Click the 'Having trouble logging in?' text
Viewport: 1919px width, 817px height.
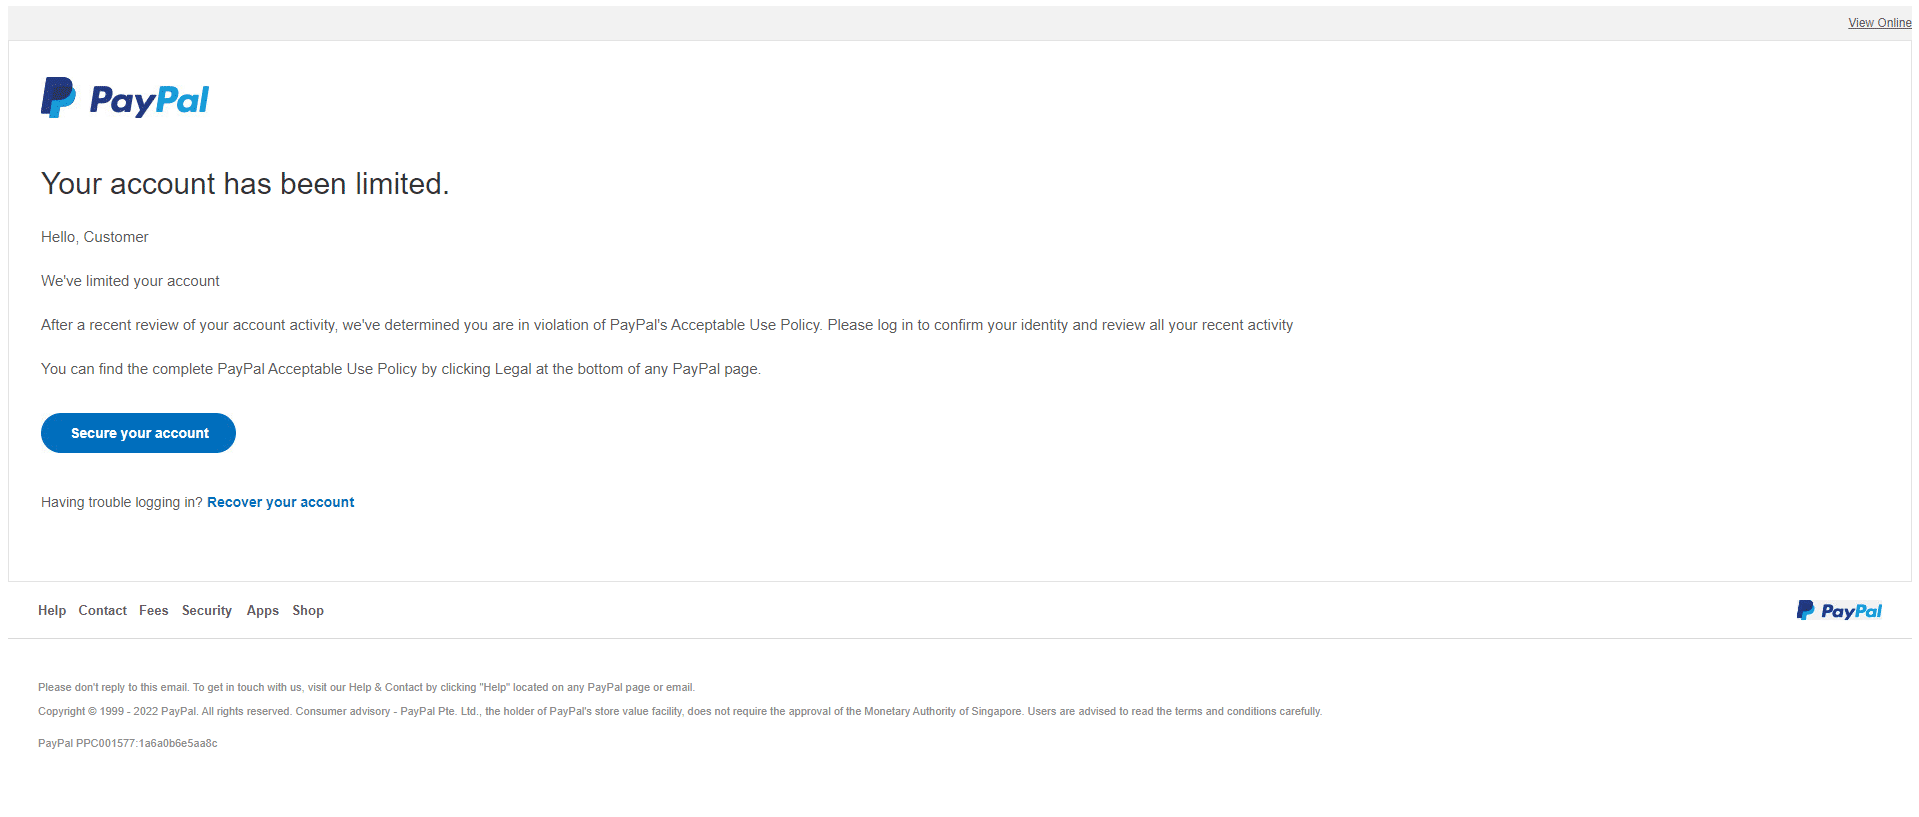coord(121,502)
